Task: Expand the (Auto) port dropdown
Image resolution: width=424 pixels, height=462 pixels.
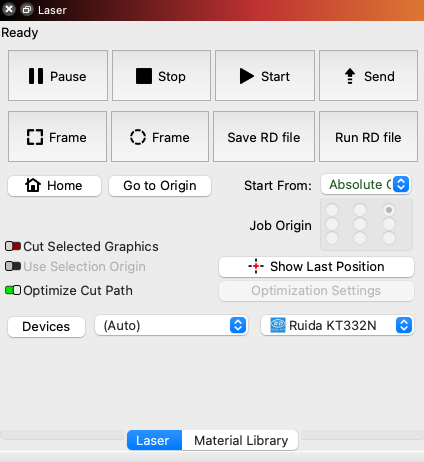Action: [x=171, y=325]
